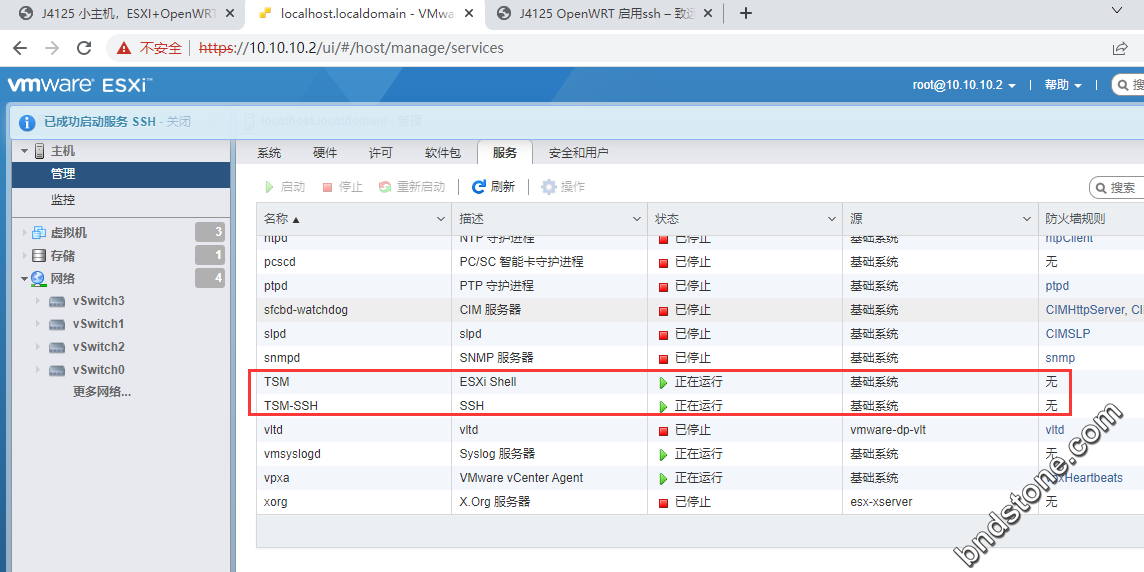Click the browser back arrow

(x=20, y=48)
